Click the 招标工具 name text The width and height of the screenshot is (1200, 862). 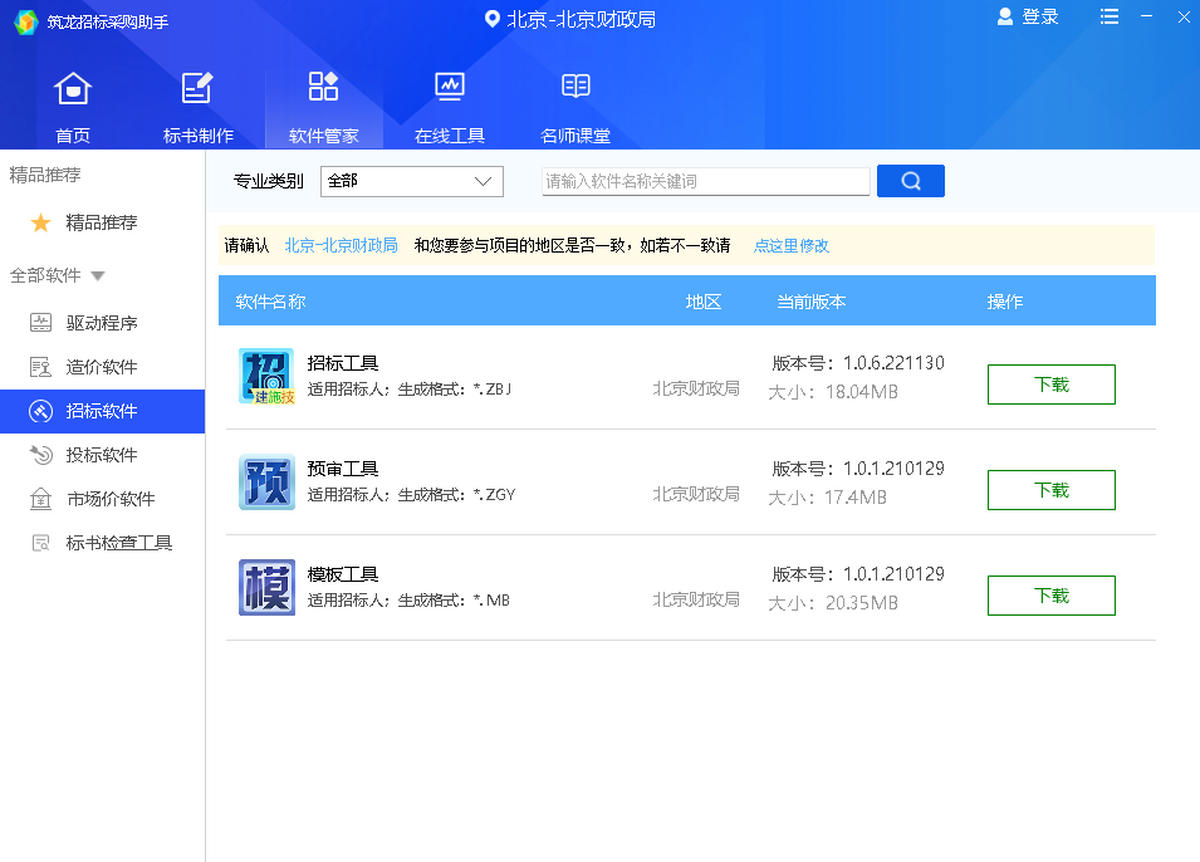[343, 363]
